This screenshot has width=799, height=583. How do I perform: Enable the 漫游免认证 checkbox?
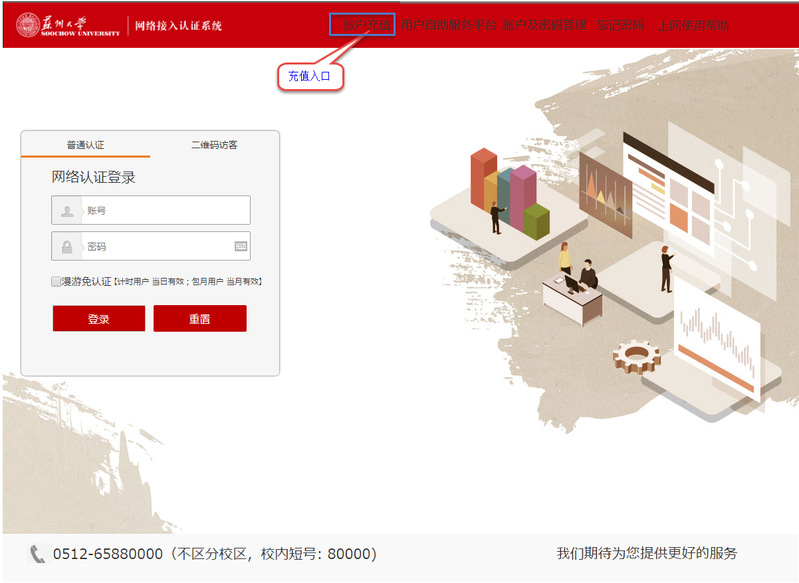click(56, 281)
